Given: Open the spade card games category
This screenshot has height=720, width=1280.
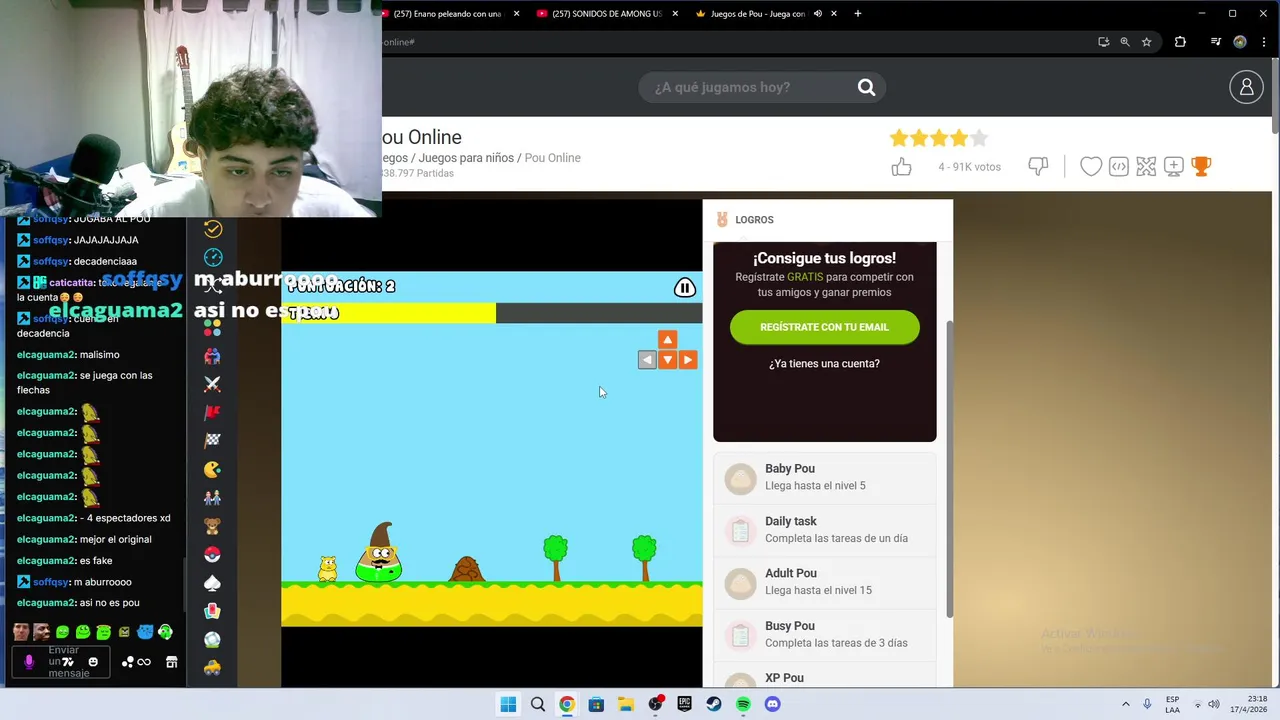Looking at the screenshot, I should [212, 583].
